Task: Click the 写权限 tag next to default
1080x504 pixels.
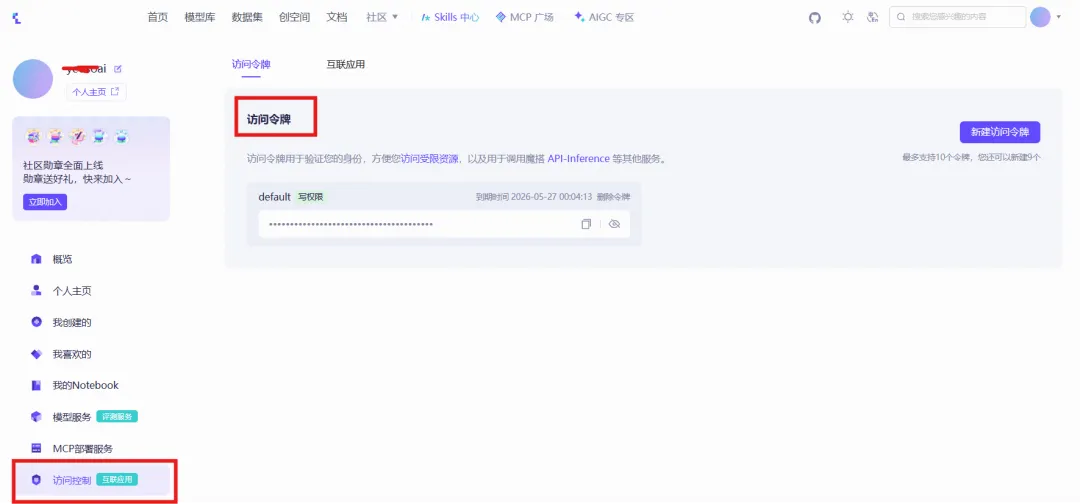Action: (x=311, y=197)
